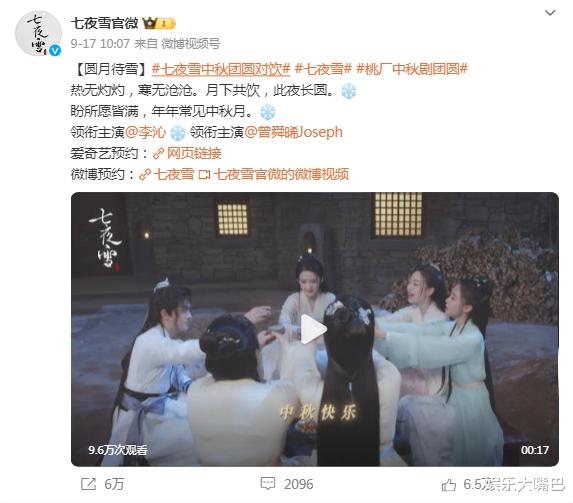Viewport: 573px width, 503px height.
Task: Open the #七夜雪# hashtag
Action: click(323, 69)
